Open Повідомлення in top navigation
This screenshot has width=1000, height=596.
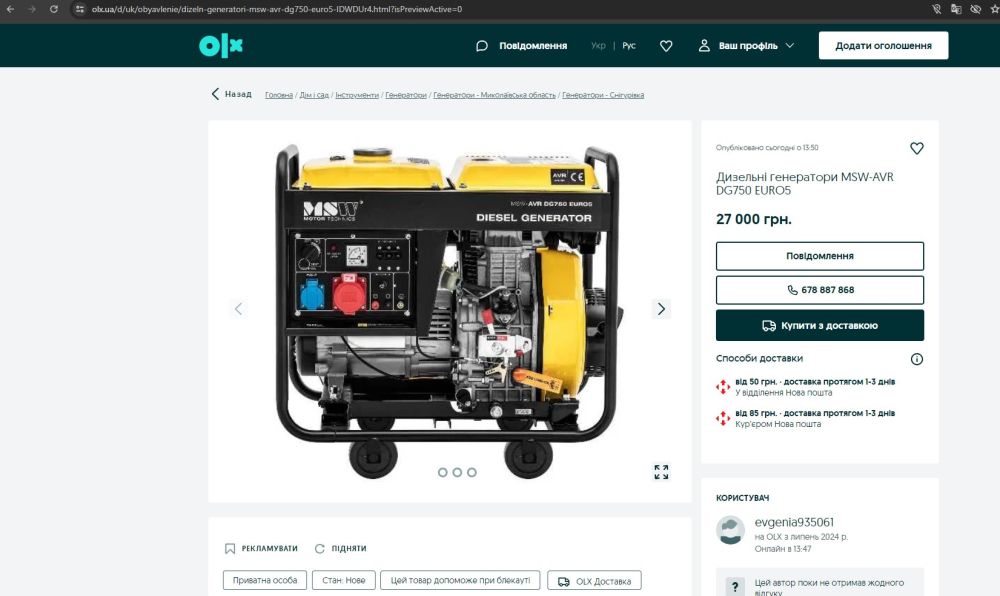click(x=521, y=46)
